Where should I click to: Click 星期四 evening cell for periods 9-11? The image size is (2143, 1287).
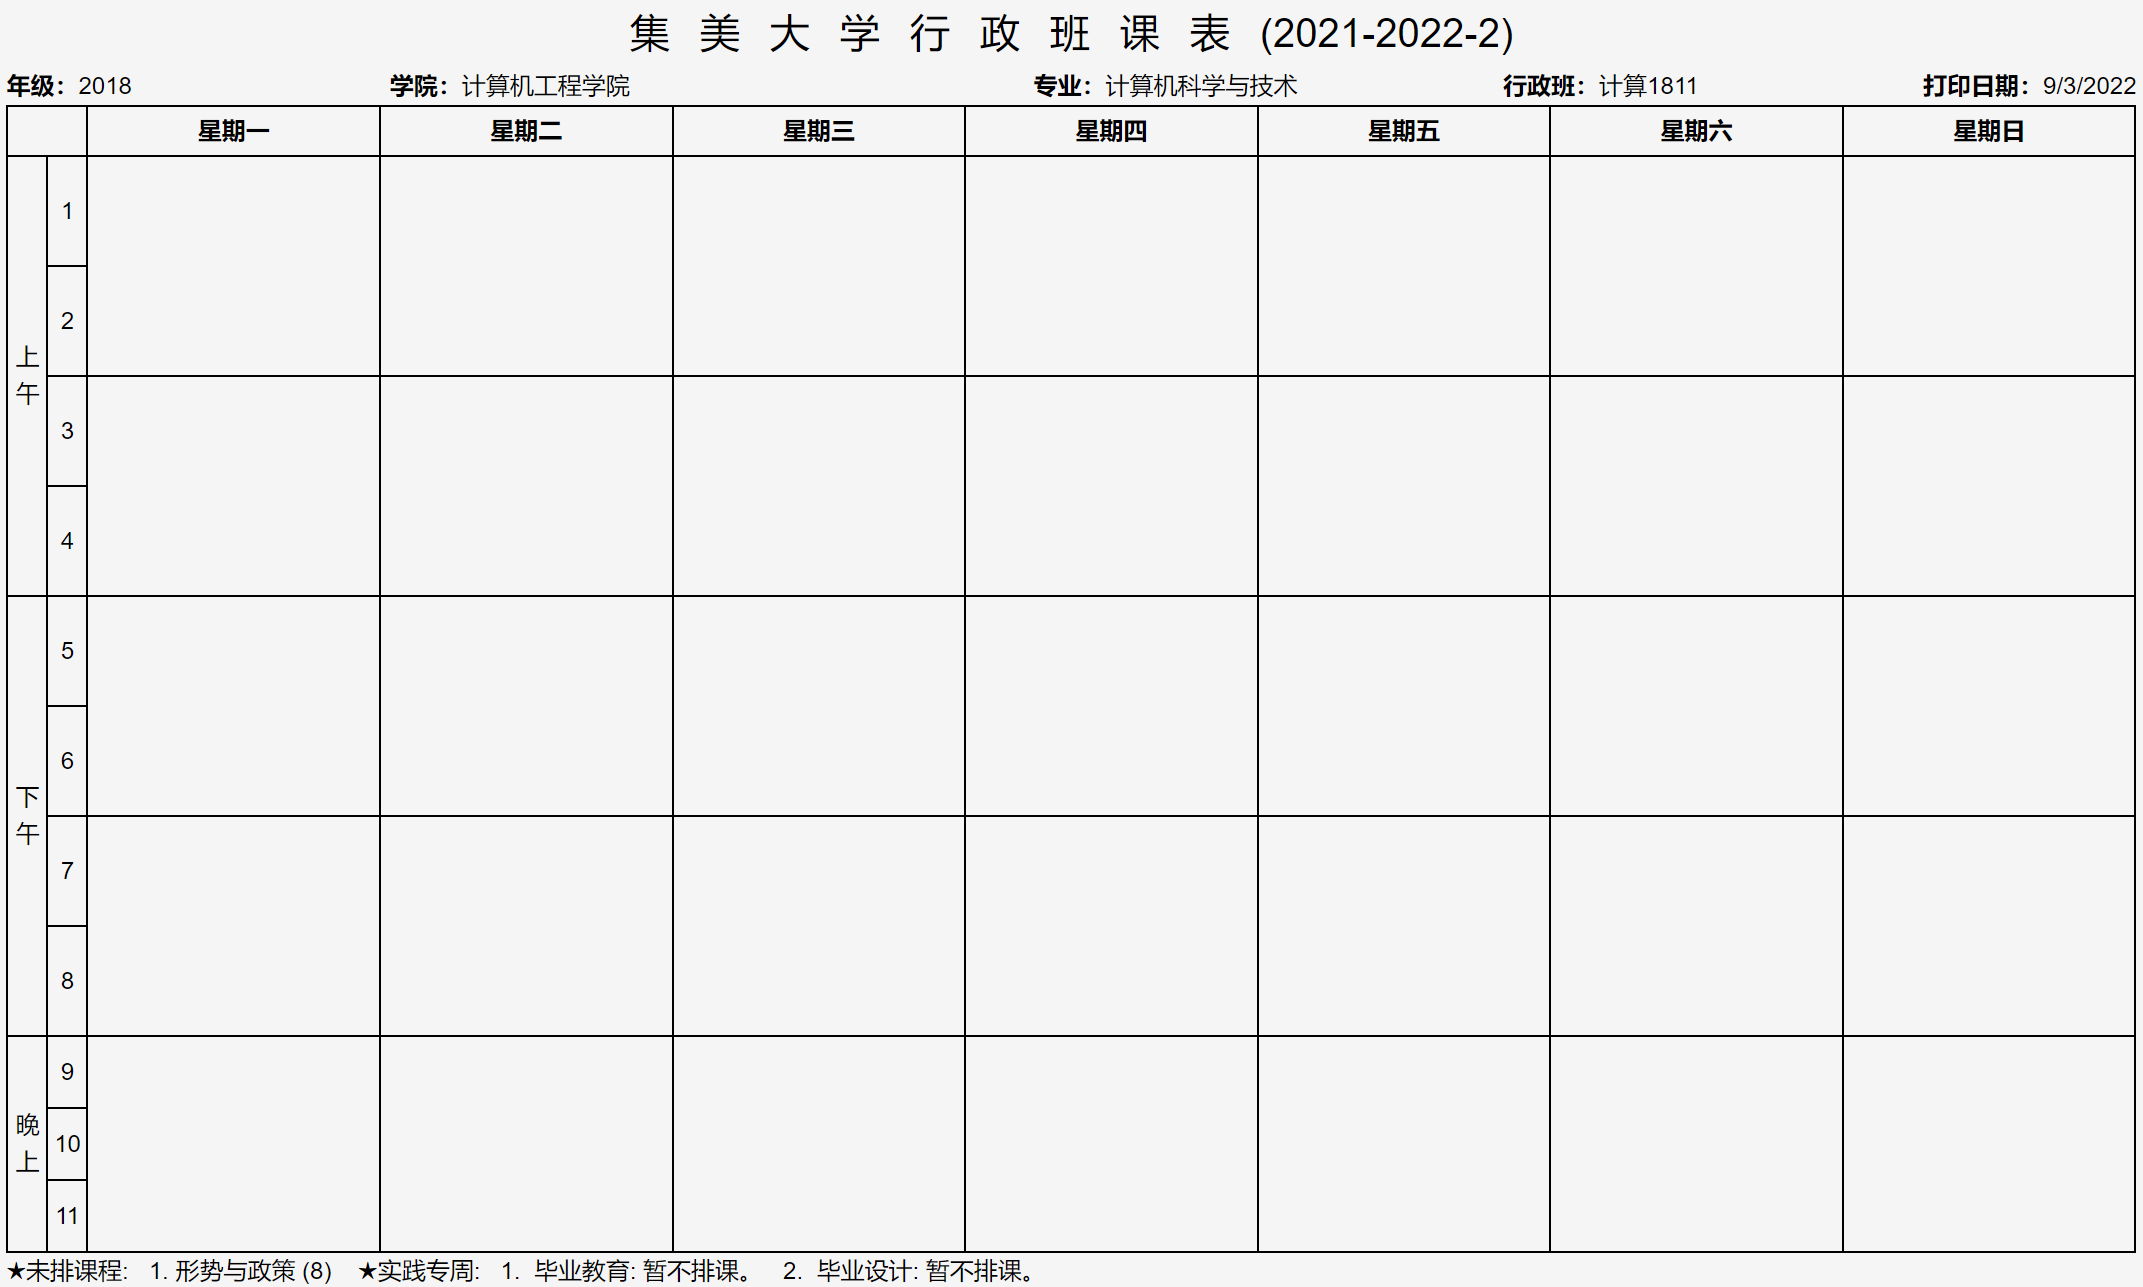coord(1111,1144)
